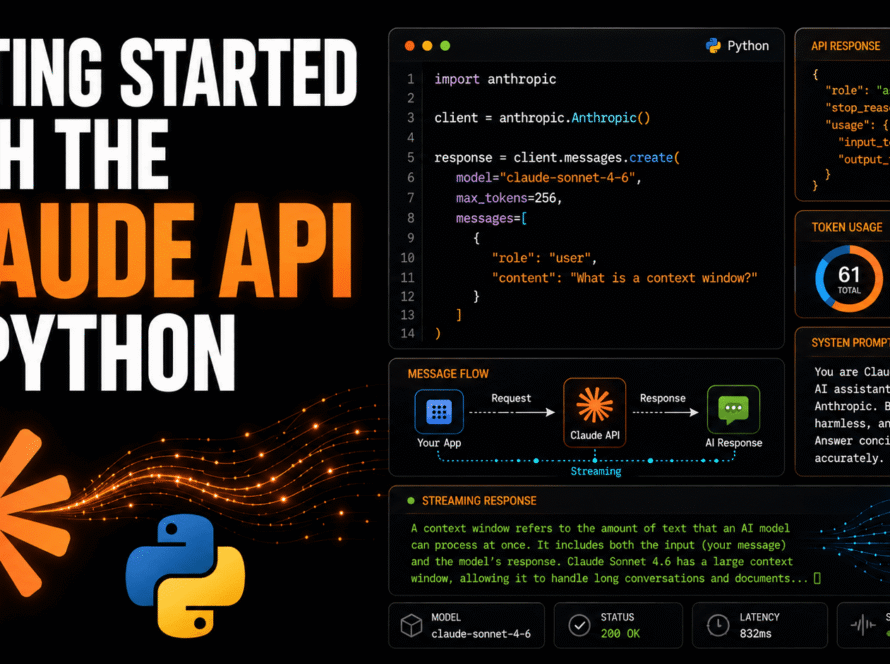Click the cube icon in the Model card
890x664 pixels.
(412, 626)
